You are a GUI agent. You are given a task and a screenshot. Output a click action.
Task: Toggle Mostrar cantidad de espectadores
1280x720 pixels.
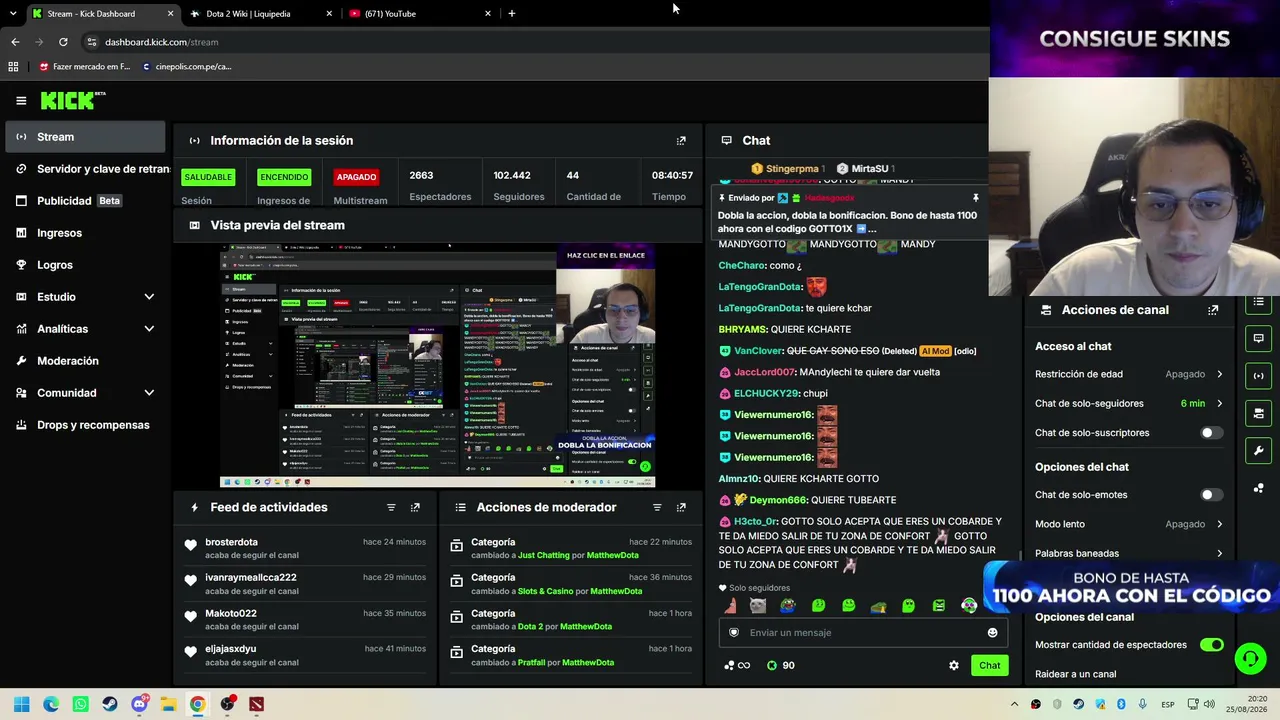coord(1211,645)
